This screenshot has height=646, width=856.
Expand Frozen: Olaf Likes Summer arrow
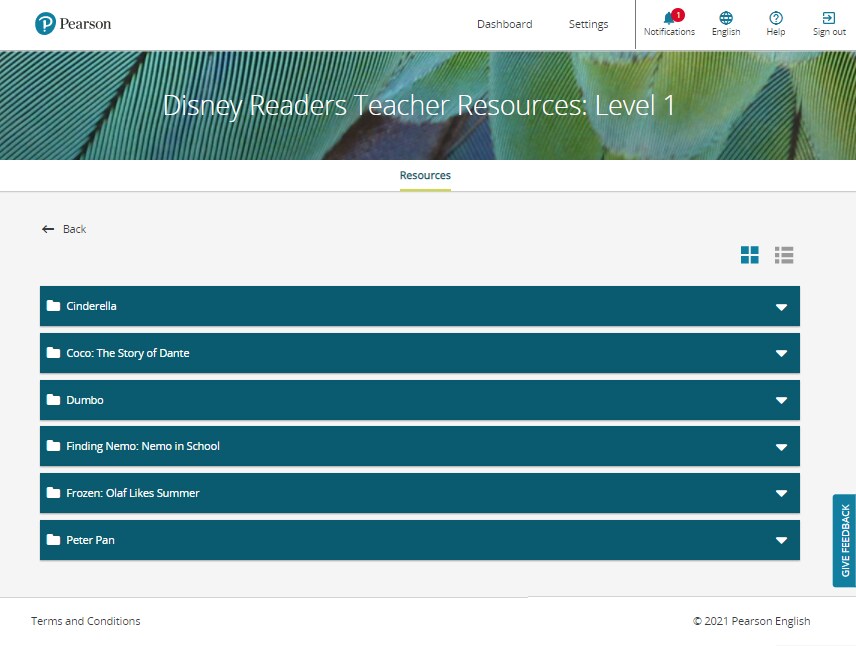[x=781, y=494]
